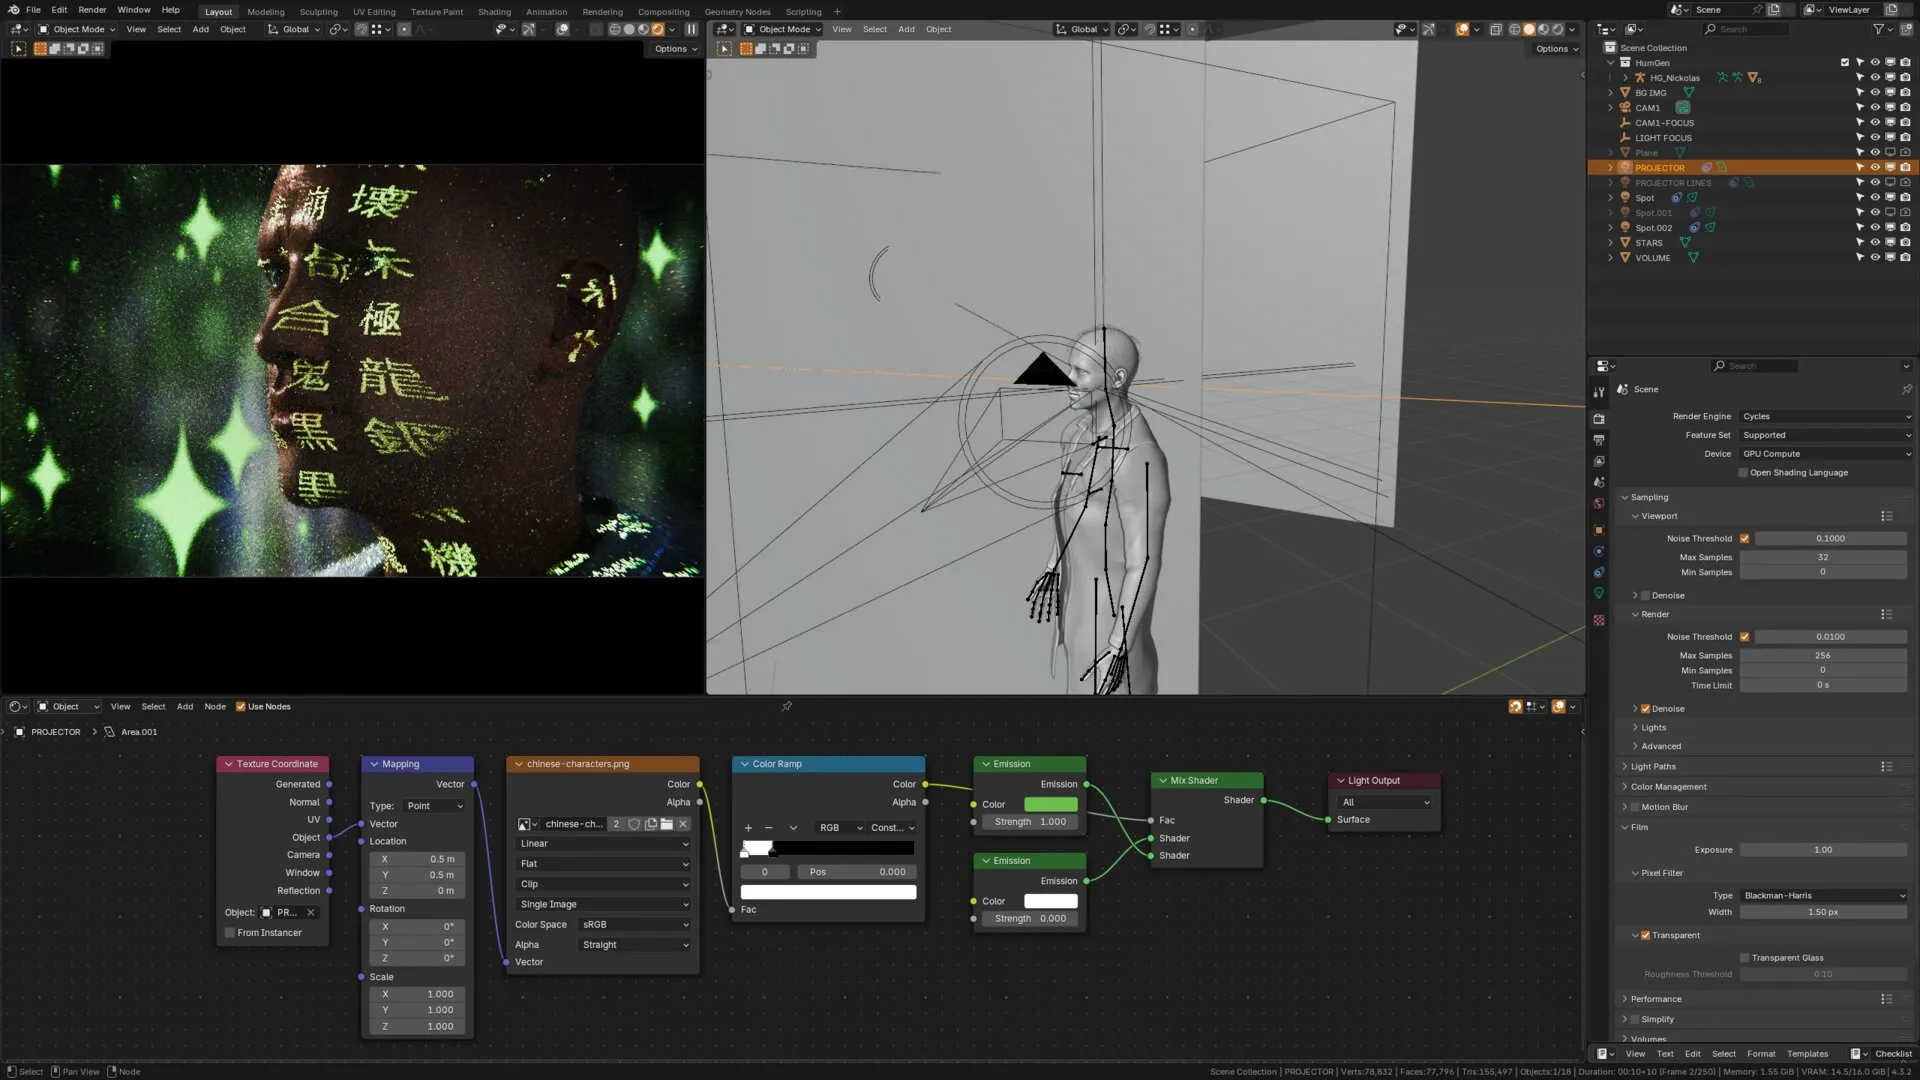Screen dimensions: 1920x1080
Task: Click the Blender logo menu icon
Action: pyautogui.click(x=12, y=10)
